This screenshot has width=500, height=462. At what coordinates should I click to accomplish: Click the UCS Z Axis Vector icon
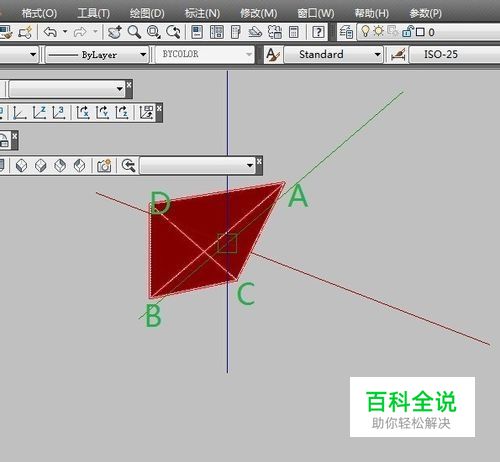tap(39, 113)
